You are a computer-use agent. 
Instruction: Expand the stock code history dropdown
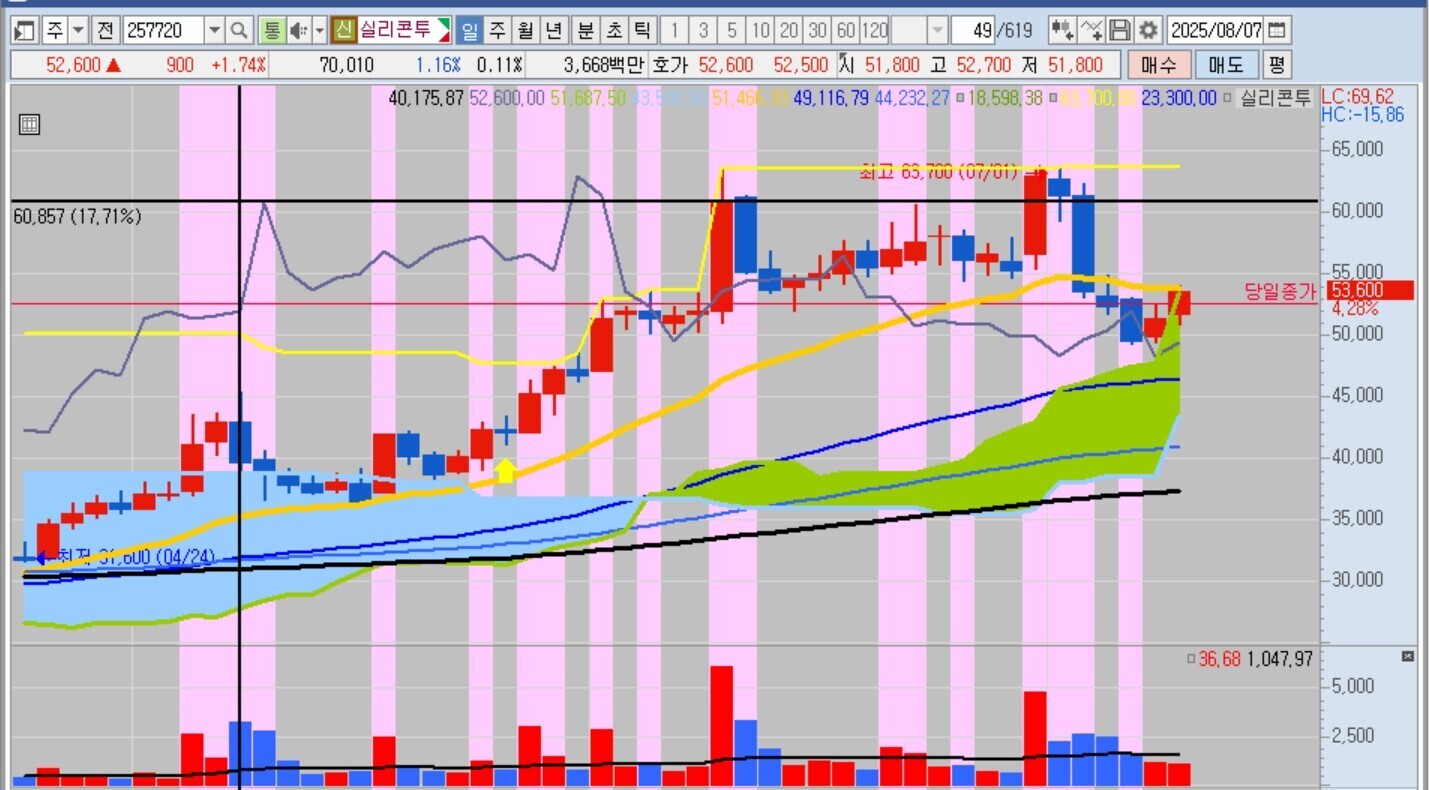click(214, 30)
